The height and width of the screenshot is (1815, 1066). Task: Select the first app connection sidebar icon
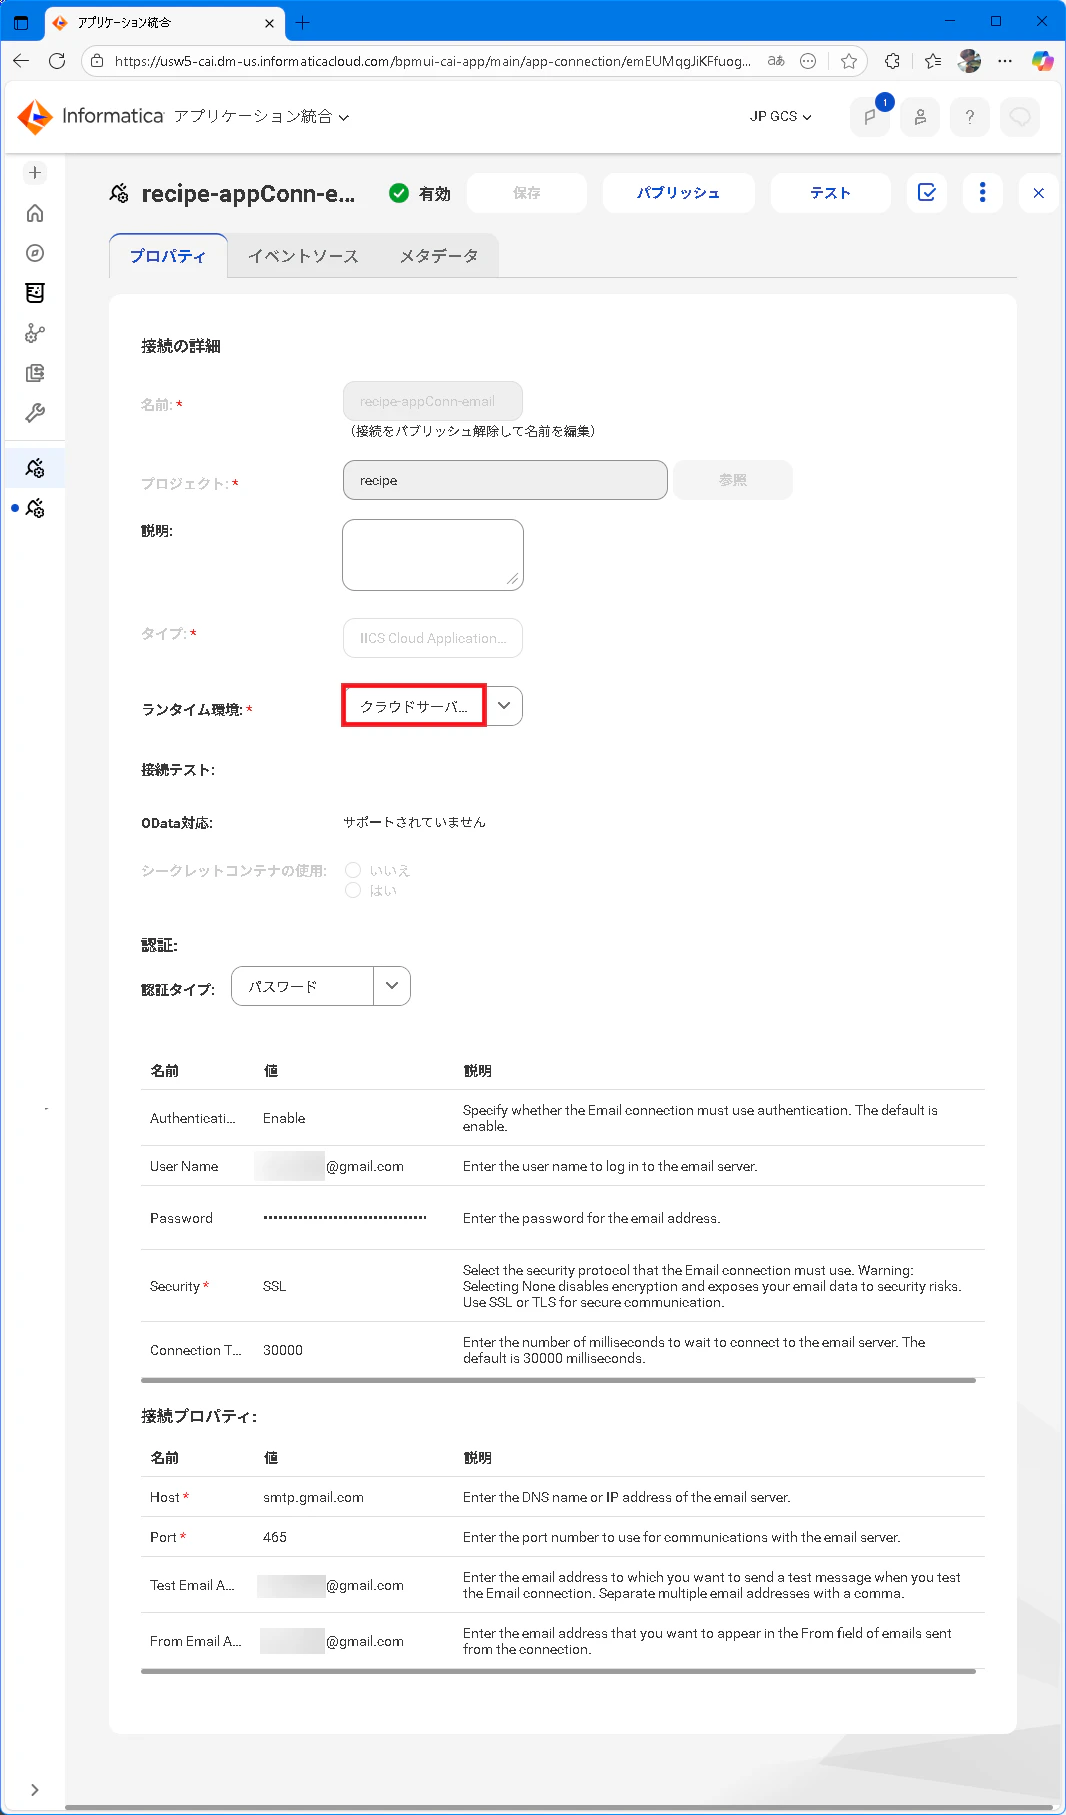[x=35, y=468]
